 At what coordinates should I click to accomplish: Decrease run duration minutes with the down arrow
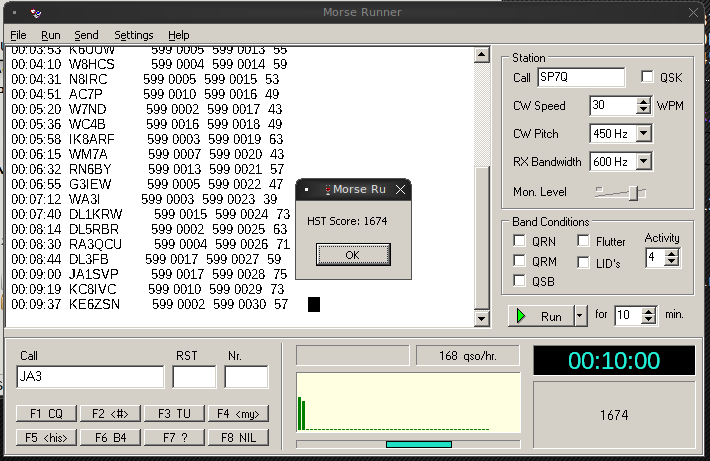(x=648, y=319)
